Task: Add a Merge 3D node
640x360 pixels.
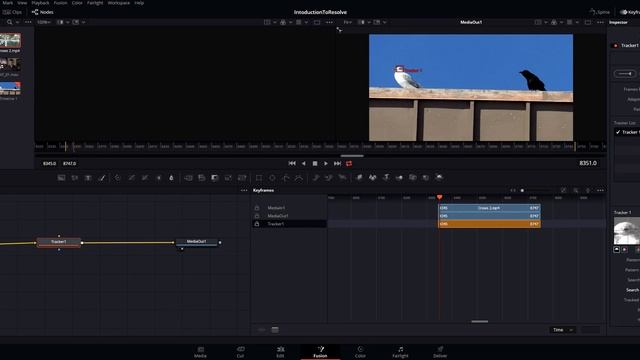Action: (399, 178)
